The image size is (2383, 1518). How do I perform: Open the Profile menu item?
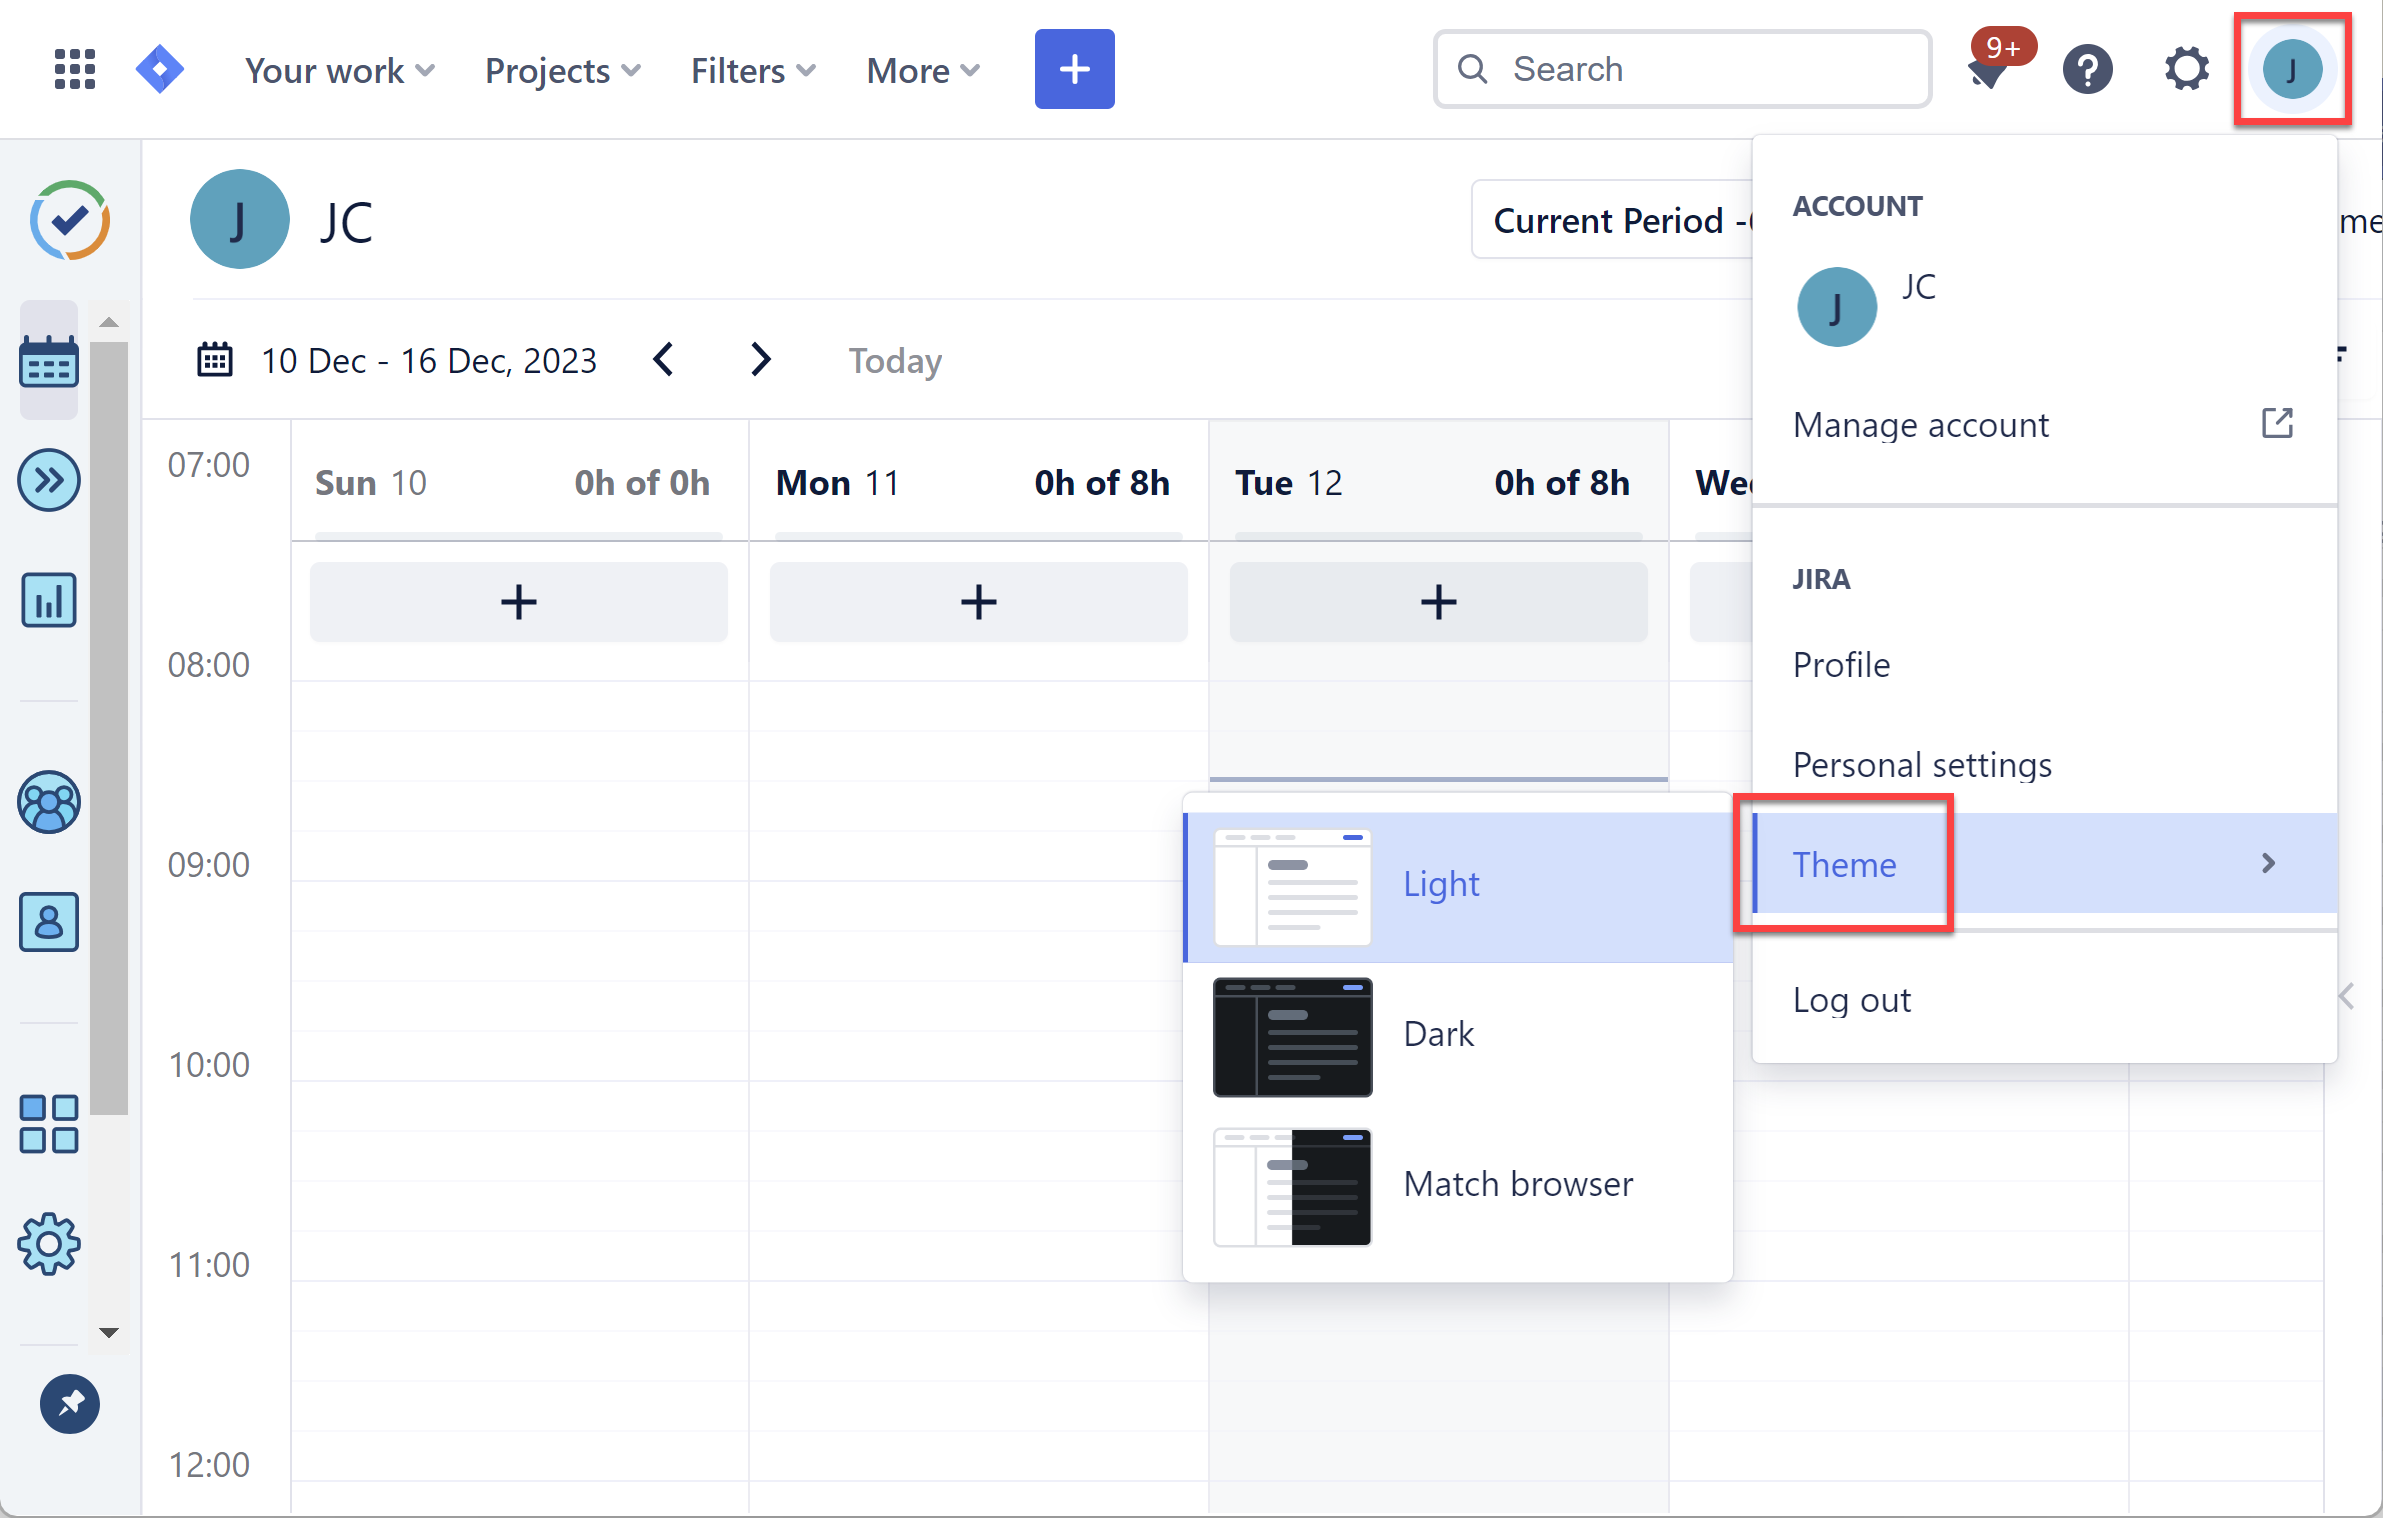click(1845, 662)
